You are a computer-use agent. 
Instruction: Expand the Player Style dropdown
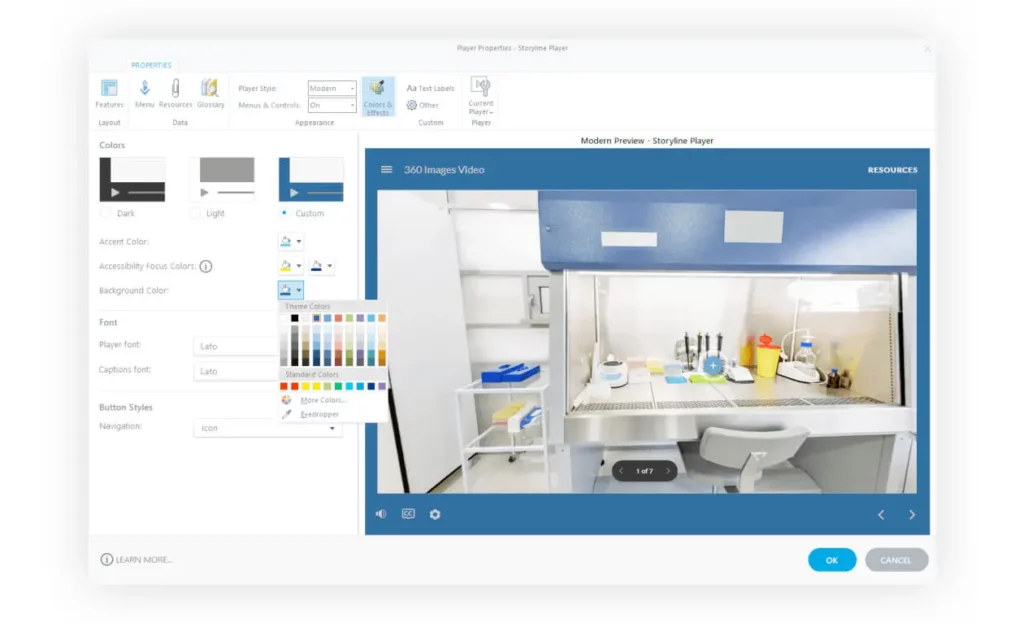(332, 88)
